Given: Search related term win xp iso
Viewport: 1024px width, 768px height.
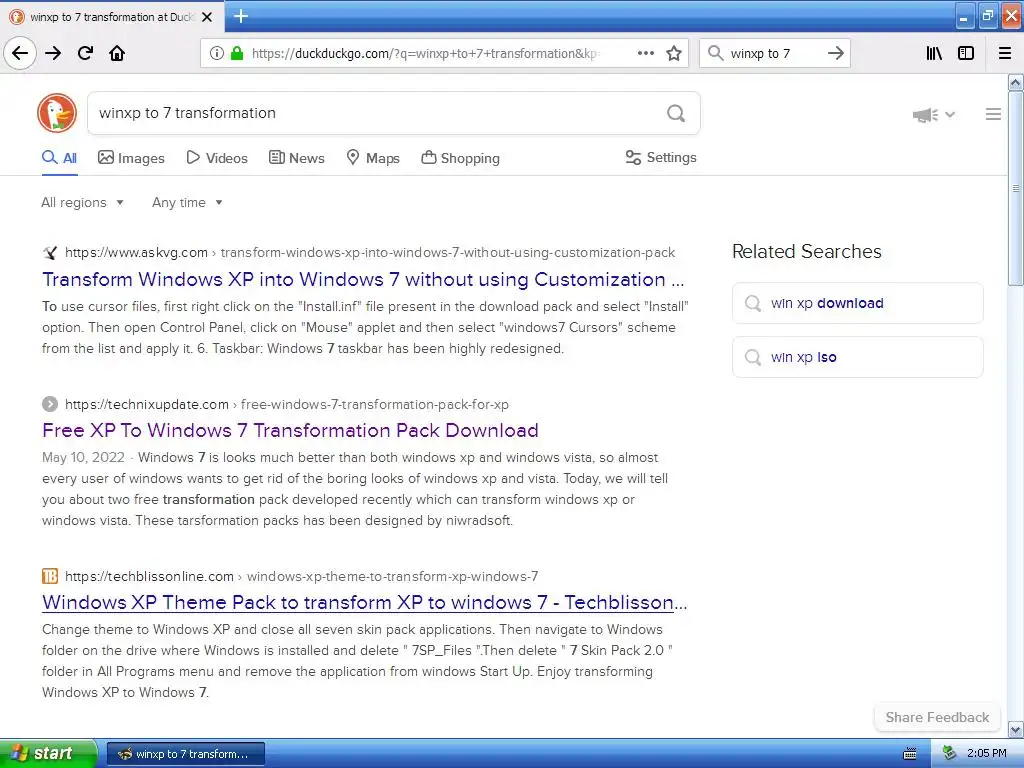Looking at the screenshot, I should pos(857,357).
